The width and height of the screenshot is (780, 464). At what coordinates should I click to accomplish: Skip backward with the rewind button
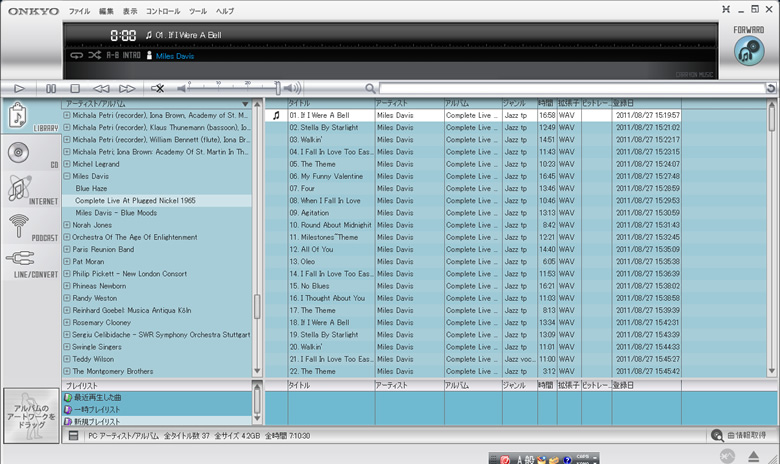[101, 89]
